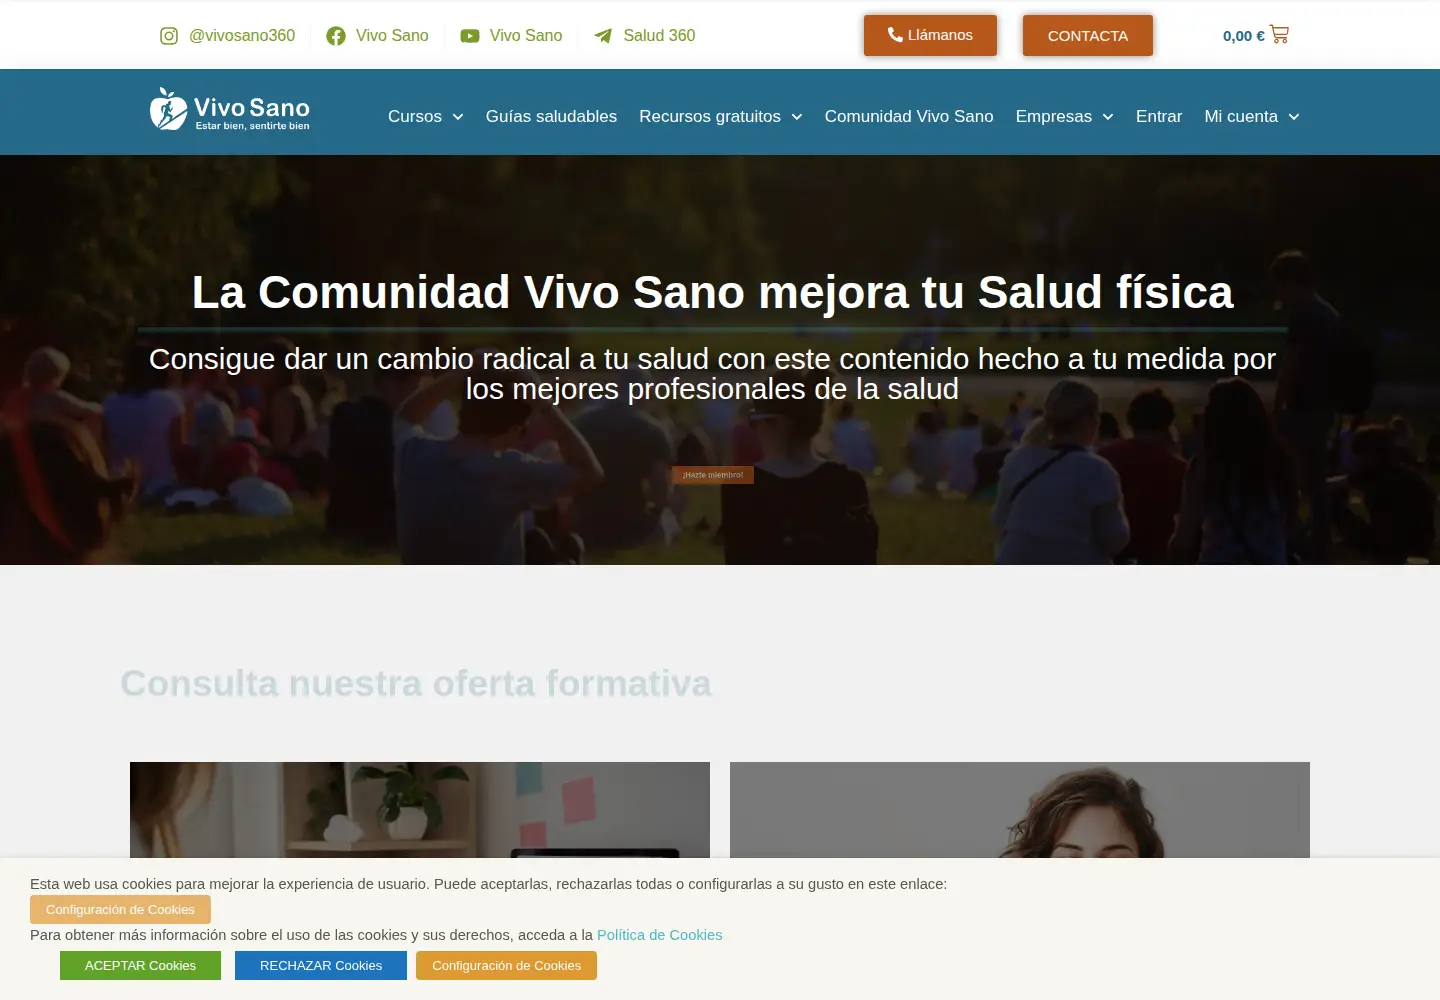Open the shopping cart icon
1440x1000 pixels.
click(1279, 34)
